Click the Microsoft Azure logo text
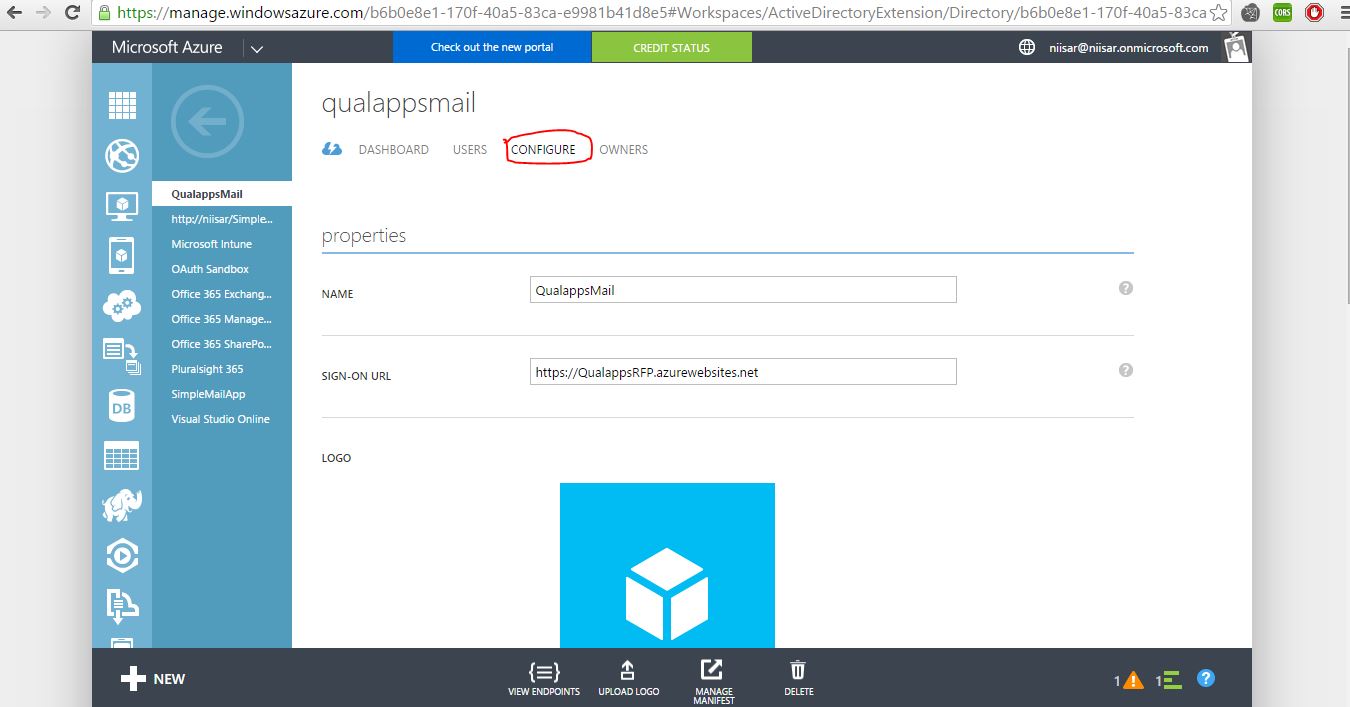Screen dimensions: 1350x707 (x=167, y=48)
